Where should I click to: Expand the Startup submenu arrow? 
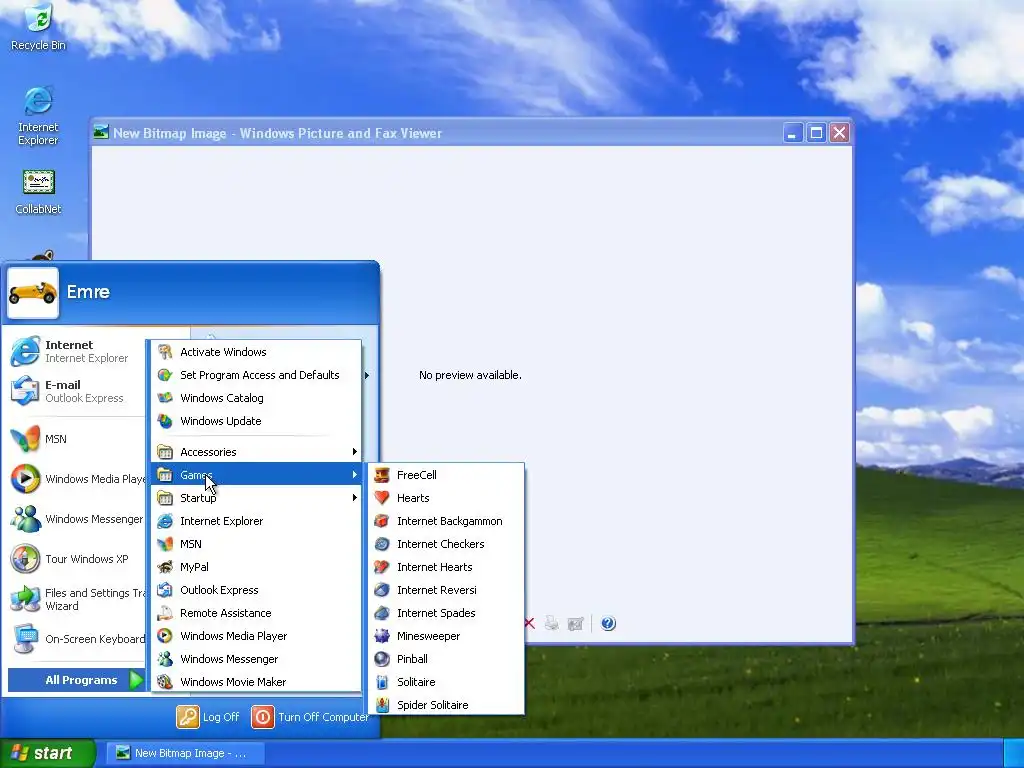pyautogui.click(x=355, y=498)
